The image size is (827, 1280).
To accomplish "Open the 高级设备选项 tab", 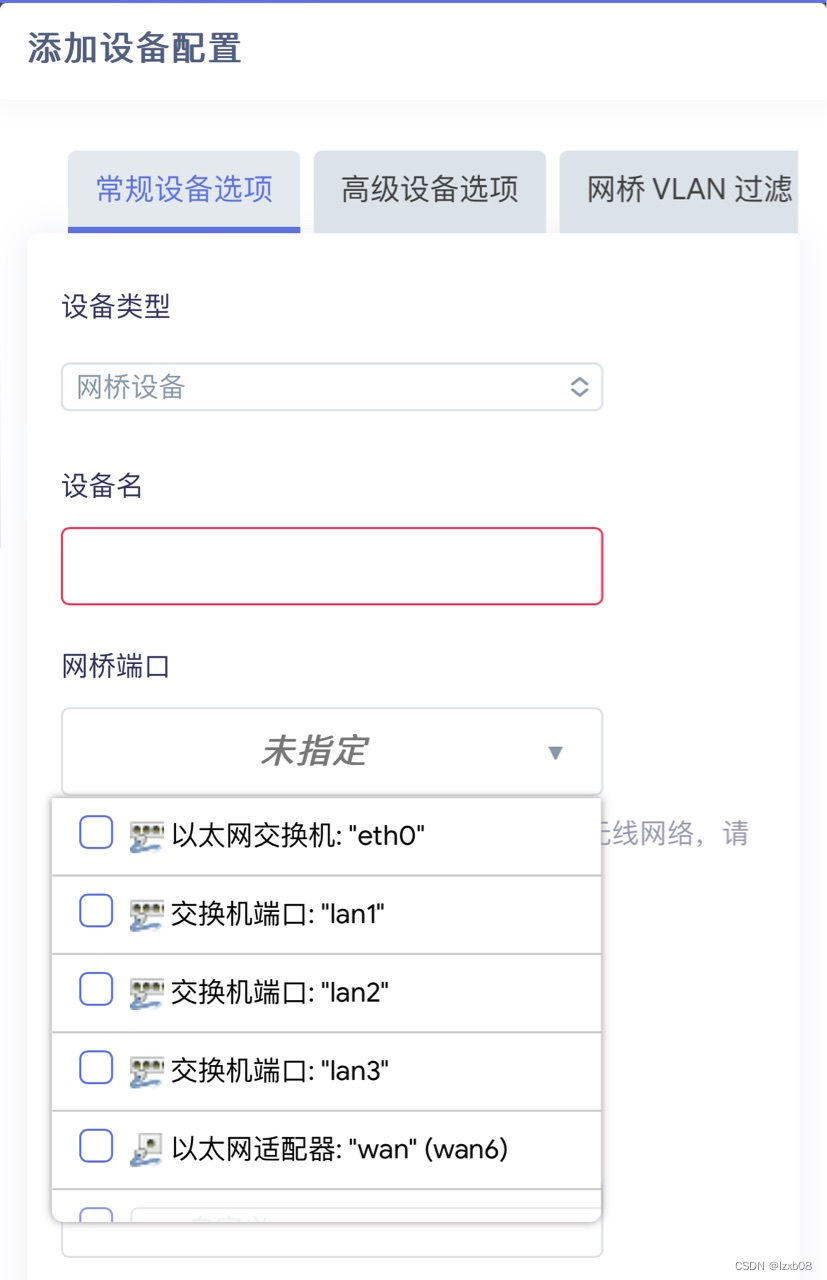I will 429,190.
